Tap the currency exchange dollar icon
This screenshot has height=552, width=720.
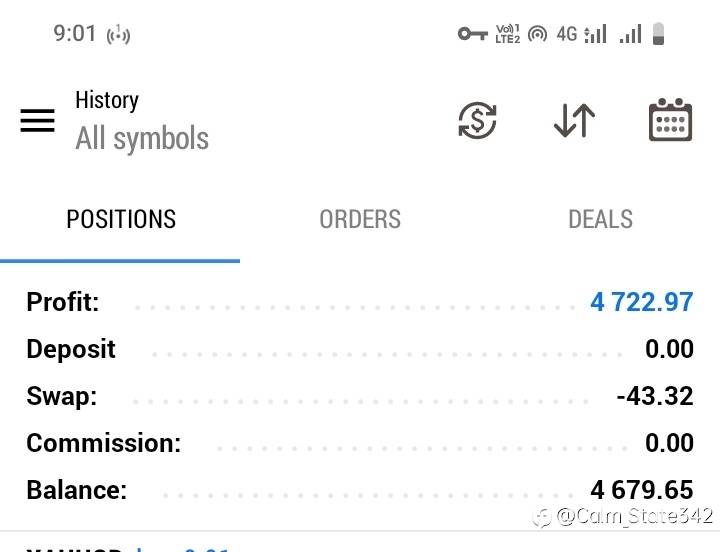click(x=477, y=121)
